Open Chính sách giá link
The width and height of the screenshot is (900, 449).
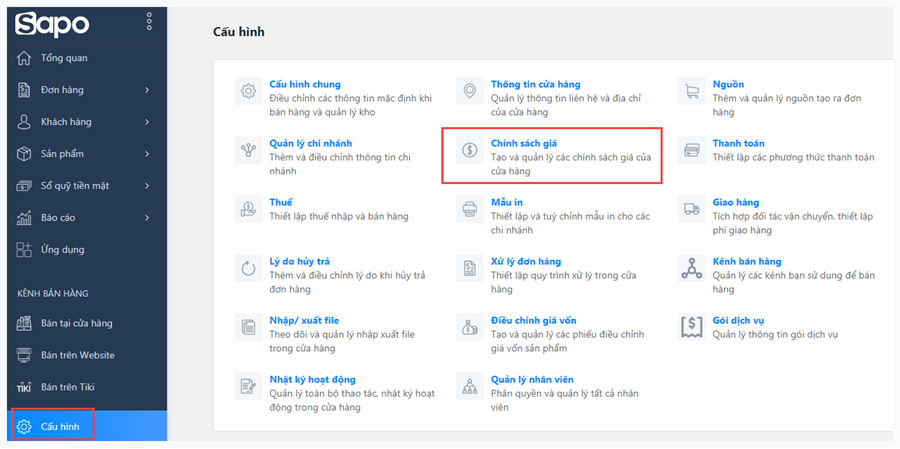click(x=524, y=144)
